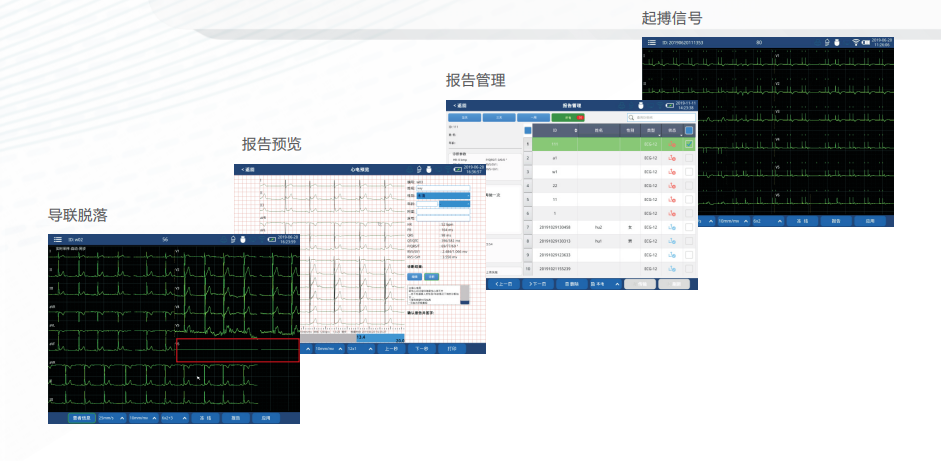Click 打印 print button in report preview
The width and height of the screenshot is (941, 461).
(453, 349)
